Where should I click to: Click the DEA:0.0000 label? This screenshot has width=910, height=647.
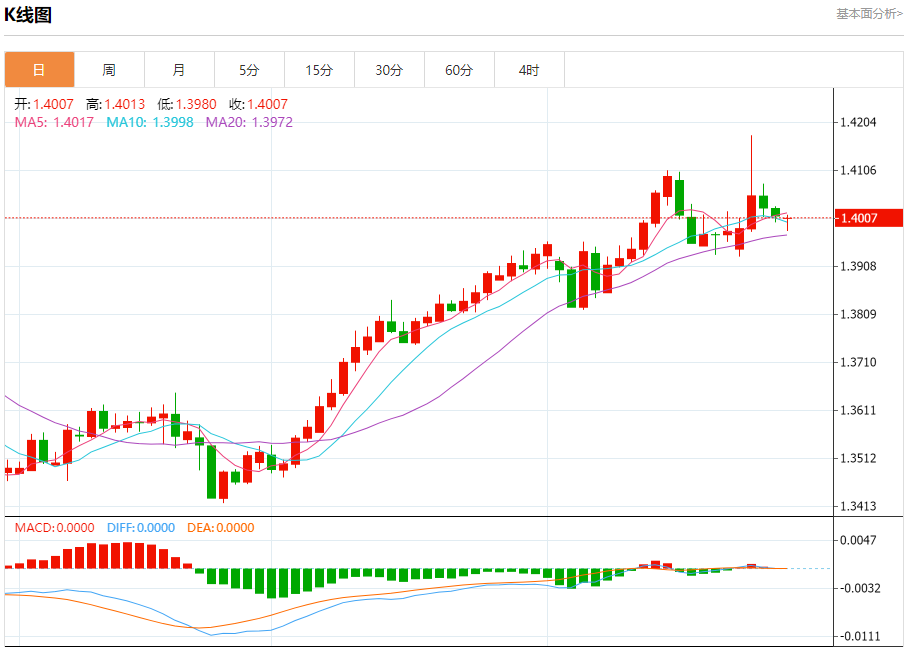(221, 528)
